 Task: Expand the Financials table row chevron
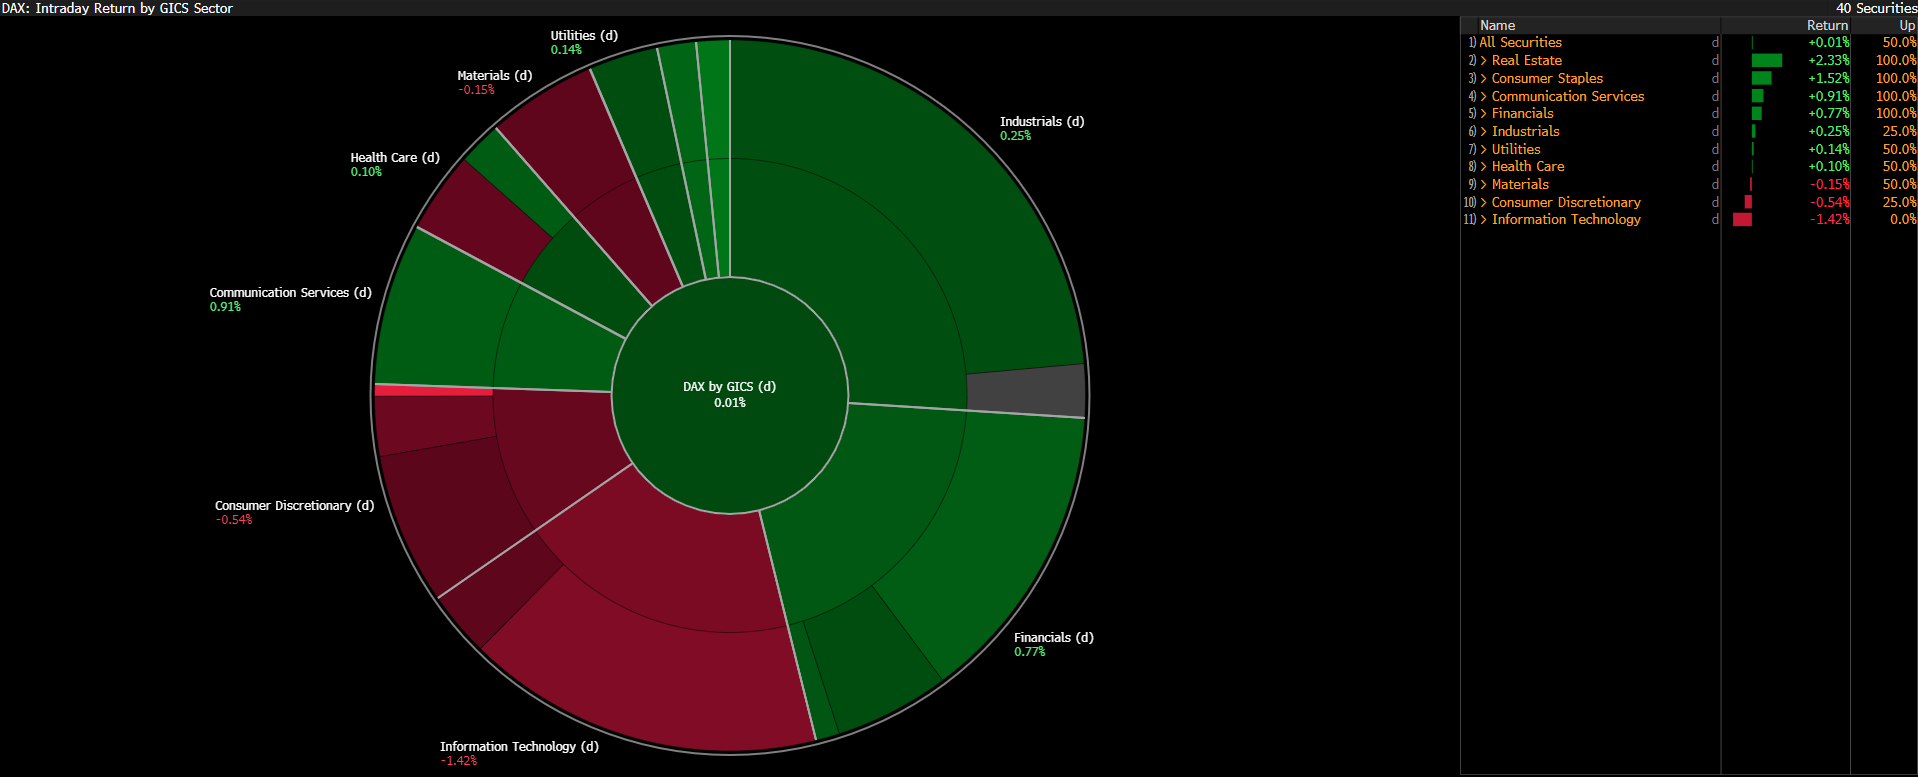click(1484, 114)
